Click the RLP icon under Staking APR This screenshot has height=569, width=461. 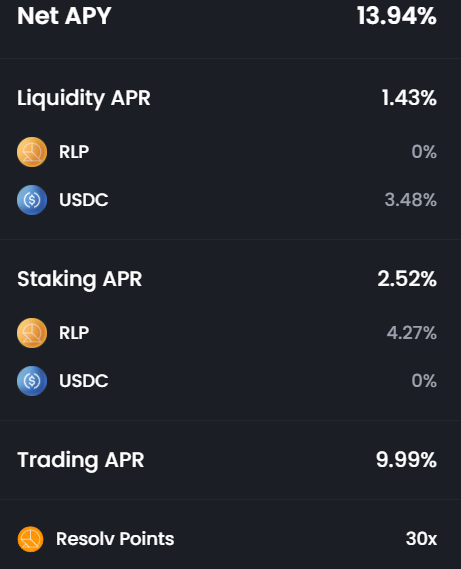[32, 333]
